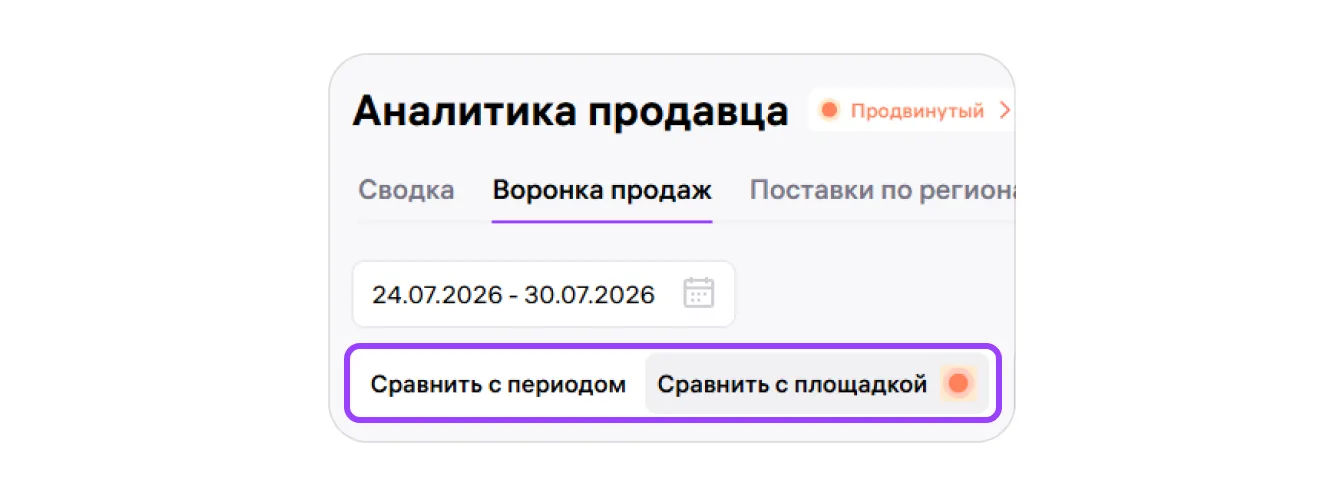Enable Сравнить с периодом option
Image resolution: width=1344 pixels, height=496 pixels.
(498, 384)
